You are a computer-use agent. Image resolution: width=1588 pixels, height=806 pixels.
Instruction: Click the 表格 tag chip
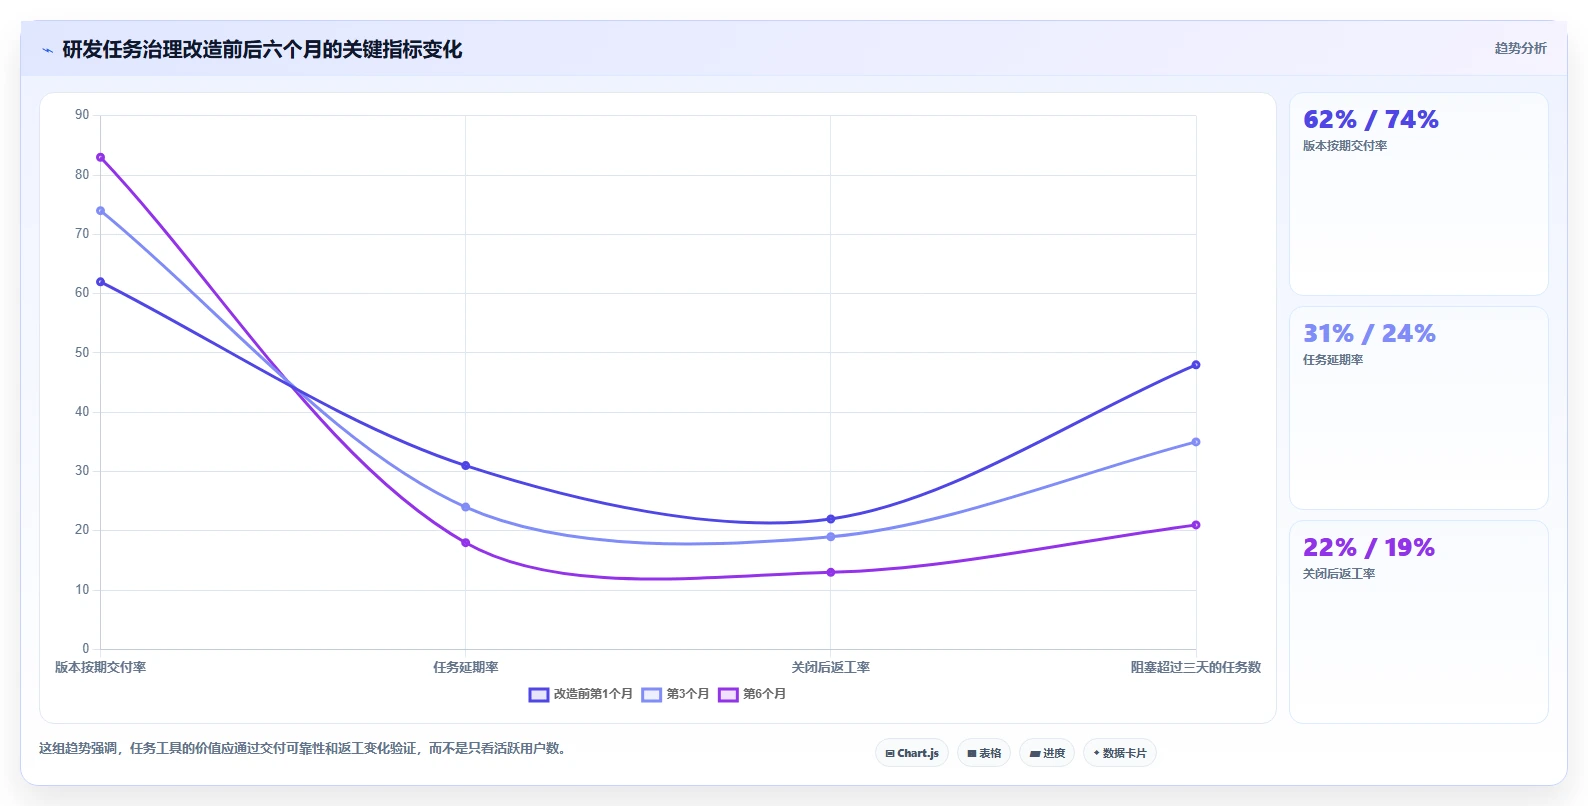point(984,753)
